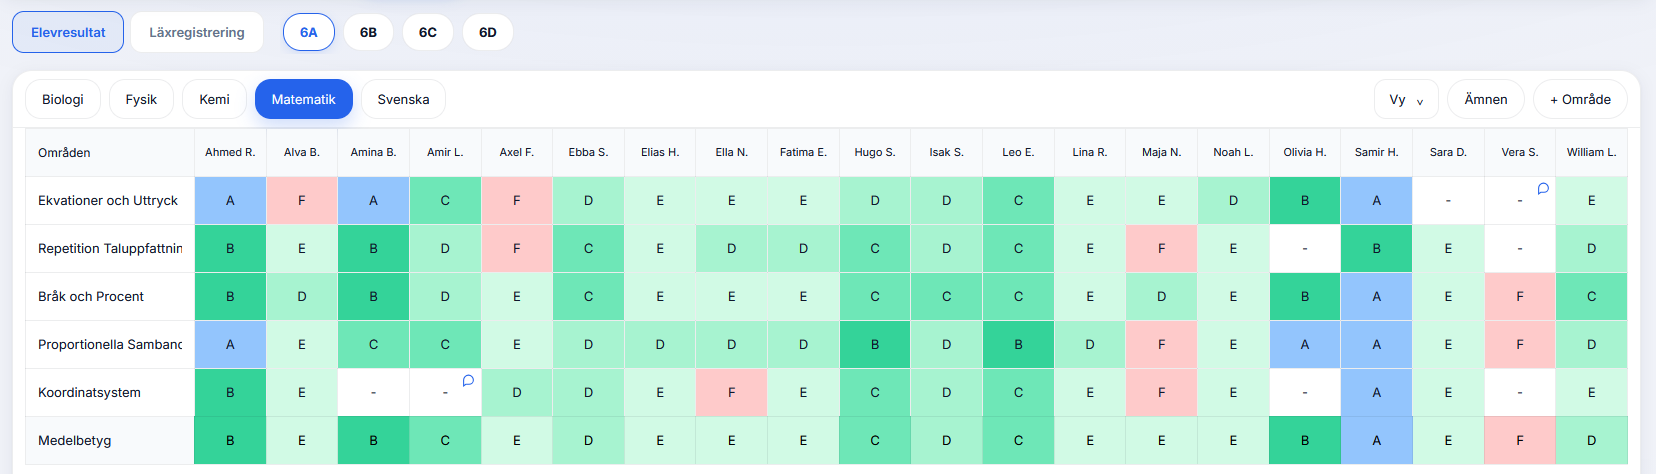Image resolution: width=1656 pixels, height=474 pixels.
Task: Select class 6C
Action: pyautogui.click(x=428, y=32)
